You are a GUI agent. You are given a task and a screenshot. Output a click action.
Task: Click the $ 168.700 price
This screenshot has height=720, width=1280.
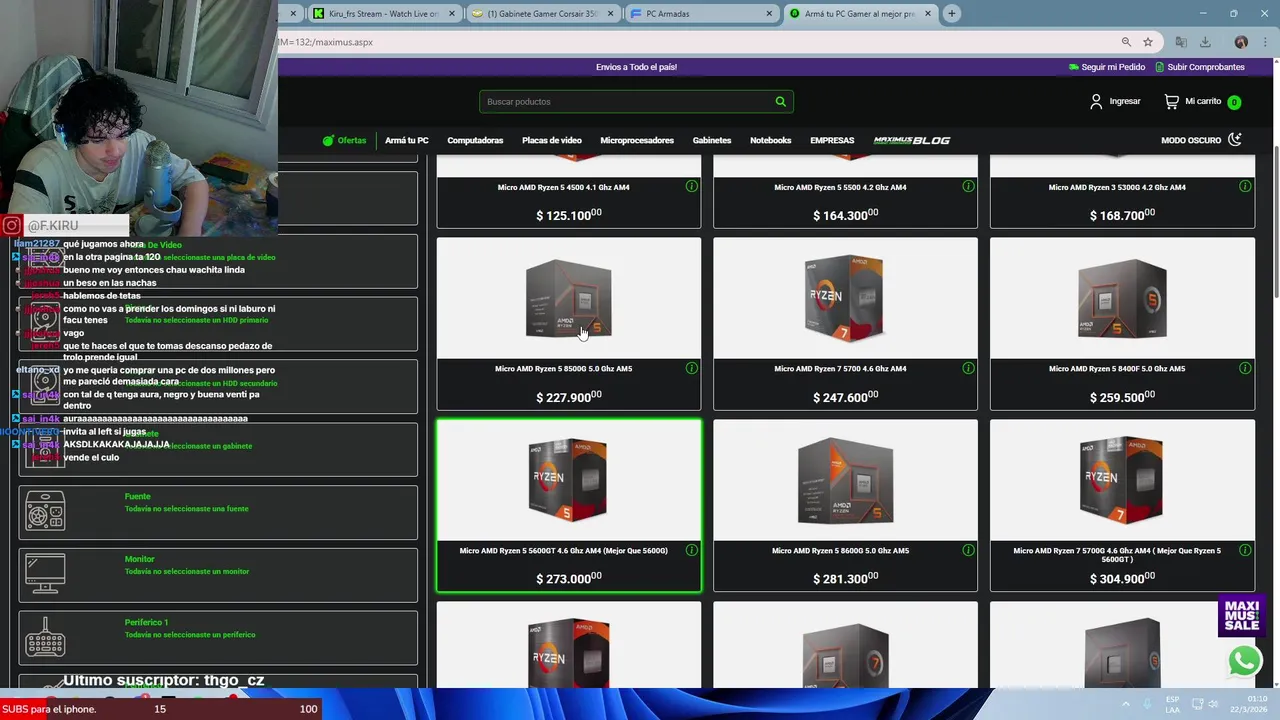pyautogui.click(x=1122, y=215)
